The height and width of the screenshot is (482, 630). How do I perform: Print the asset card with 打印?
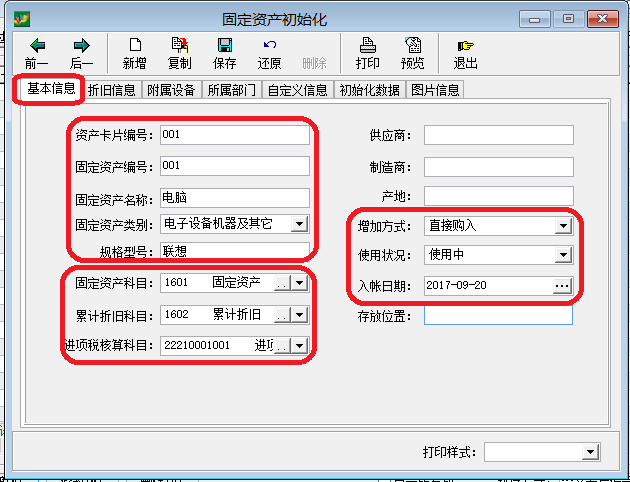coord(367,46)
